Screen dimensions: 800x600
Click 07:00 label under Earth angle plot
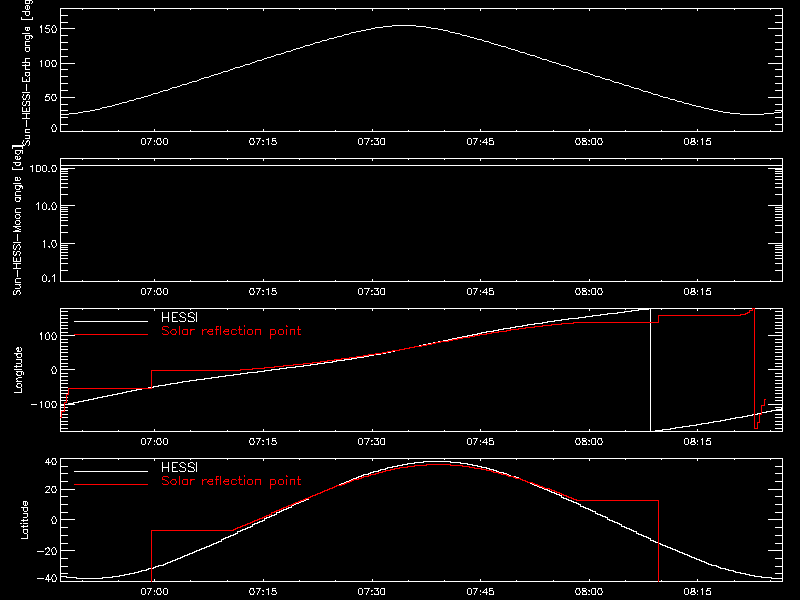pos(154,142)
